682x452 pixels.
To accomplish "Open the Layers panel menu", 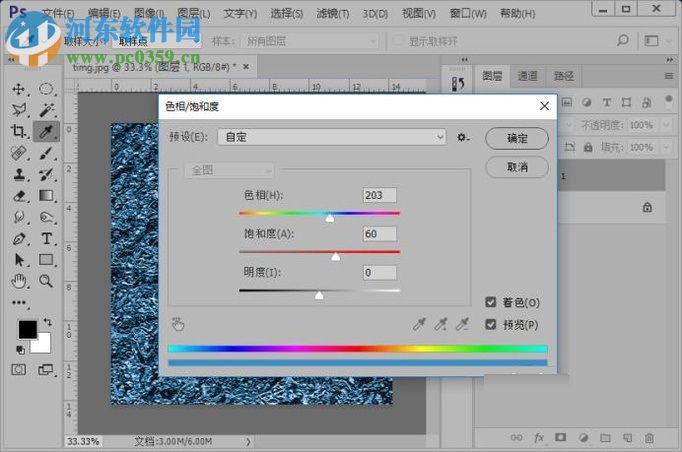I will pos(669,76).
